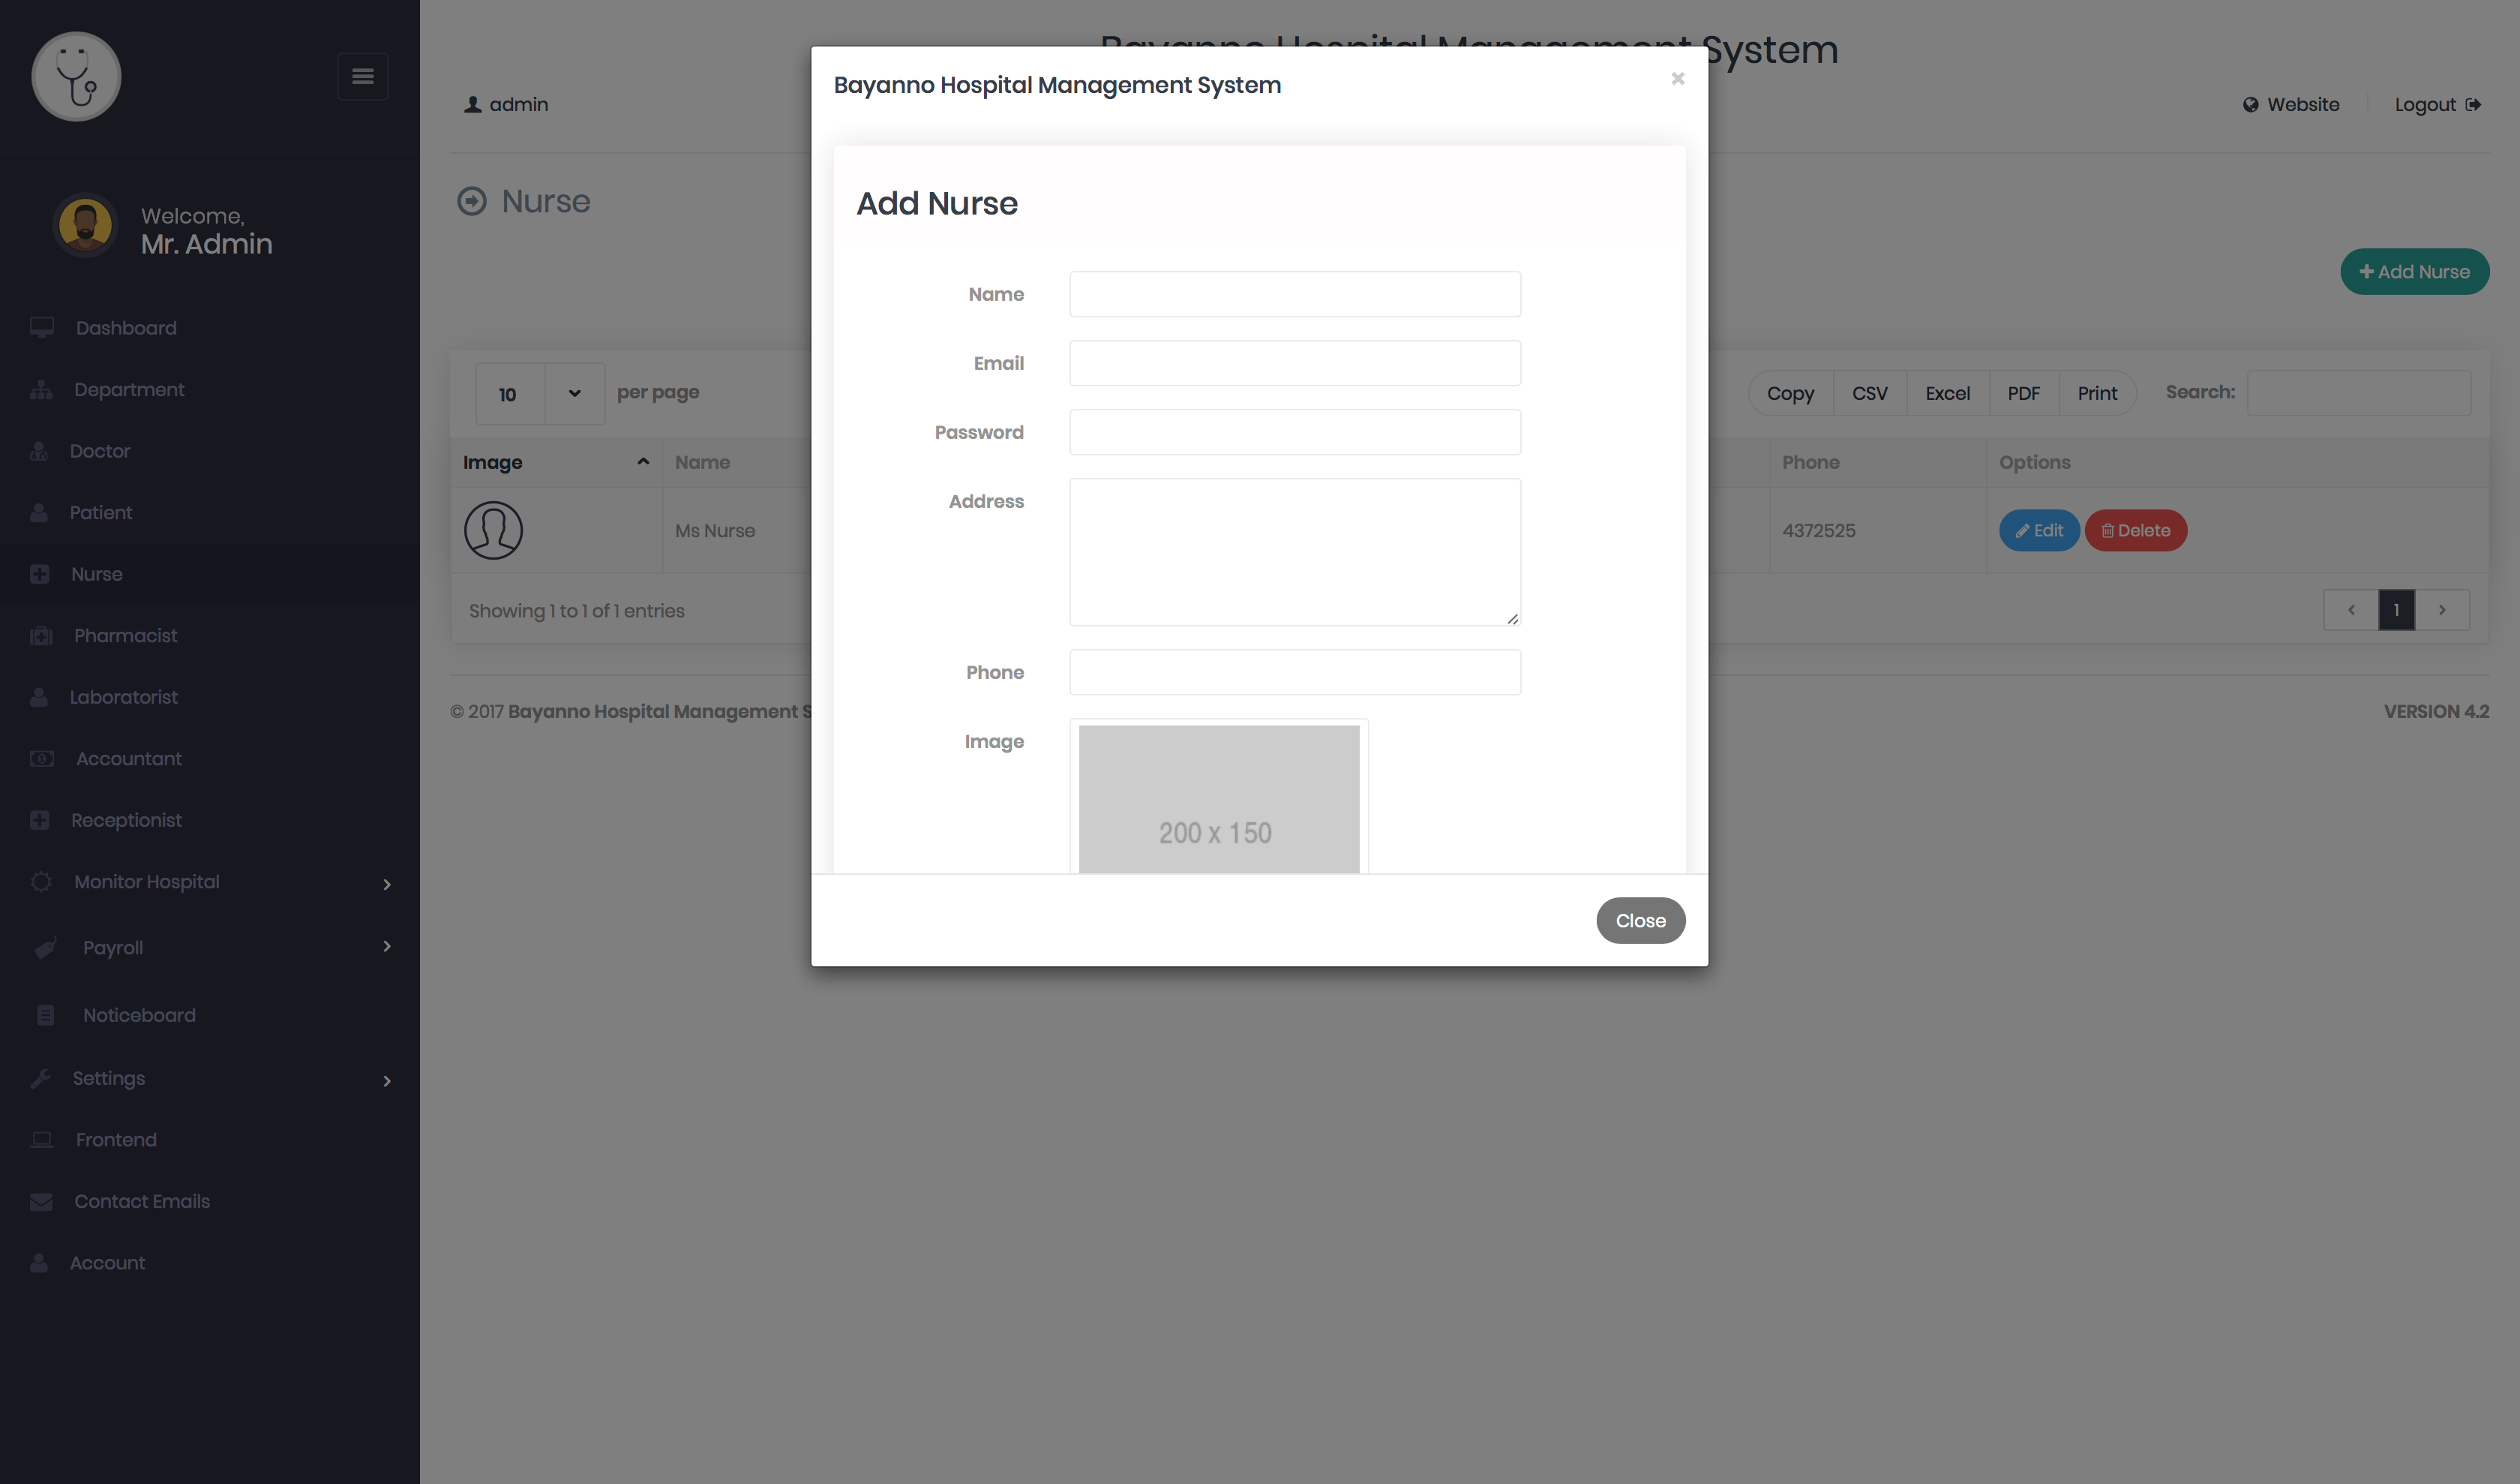This screenshot has height=1484, width=2520.
Task: Click the Noticeboard icon in sidebar
Action: pyautogui.click(x=46, y=1014)
